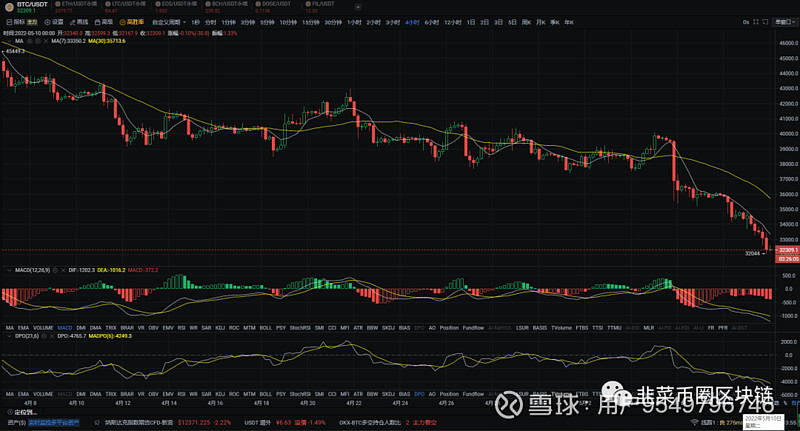The height and width of the screenshot is (431, 800).
Task: Choose VOLUME in MACD panel indicator strip
Action: point(43,328)
